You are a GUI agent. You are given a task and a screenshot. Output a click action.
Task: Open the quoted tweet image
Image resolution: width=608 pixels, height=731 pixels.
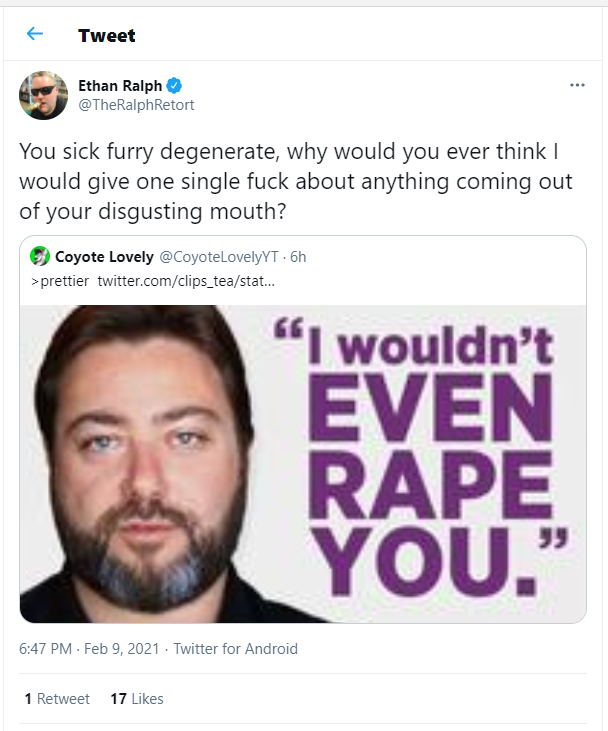pos(303,464)
